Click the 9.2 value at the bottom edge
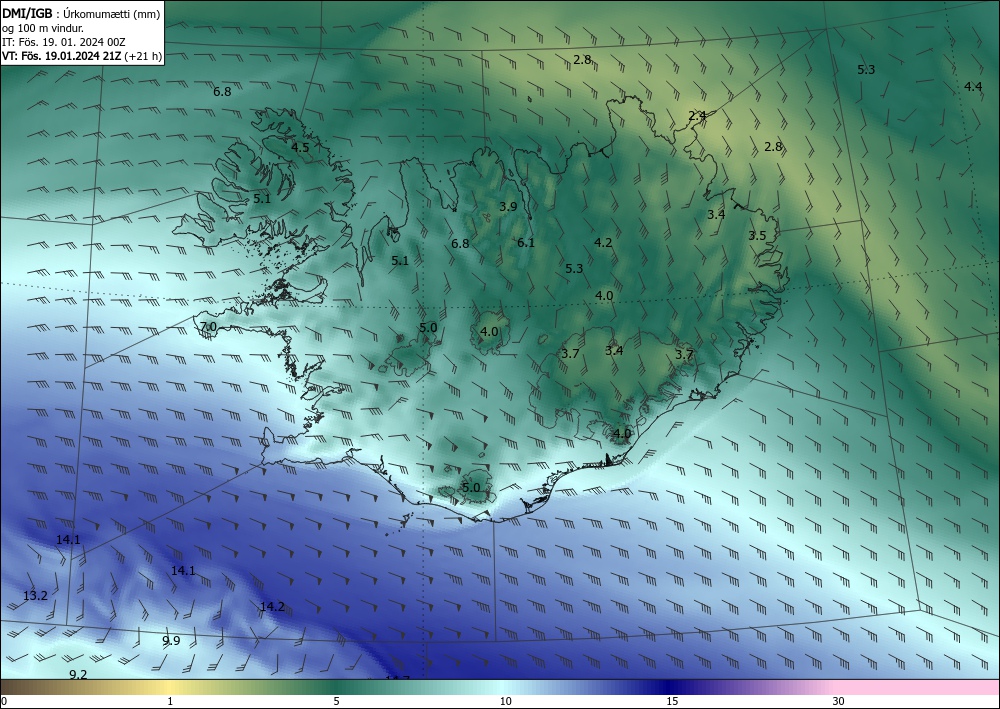The image size is (1000, 709). point(78,675)
